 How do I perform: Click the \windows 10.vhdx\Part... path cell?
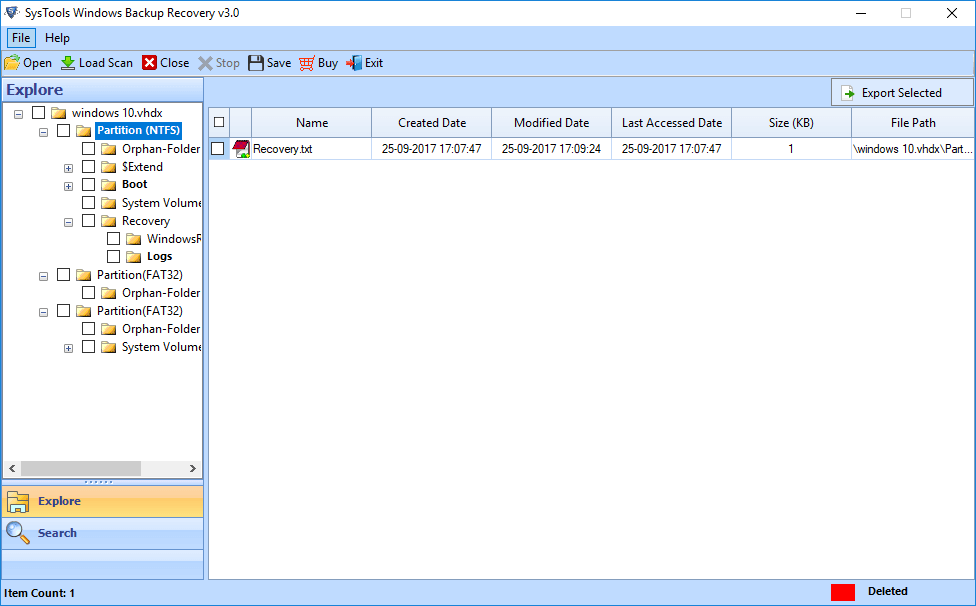[x=913, y=149]
